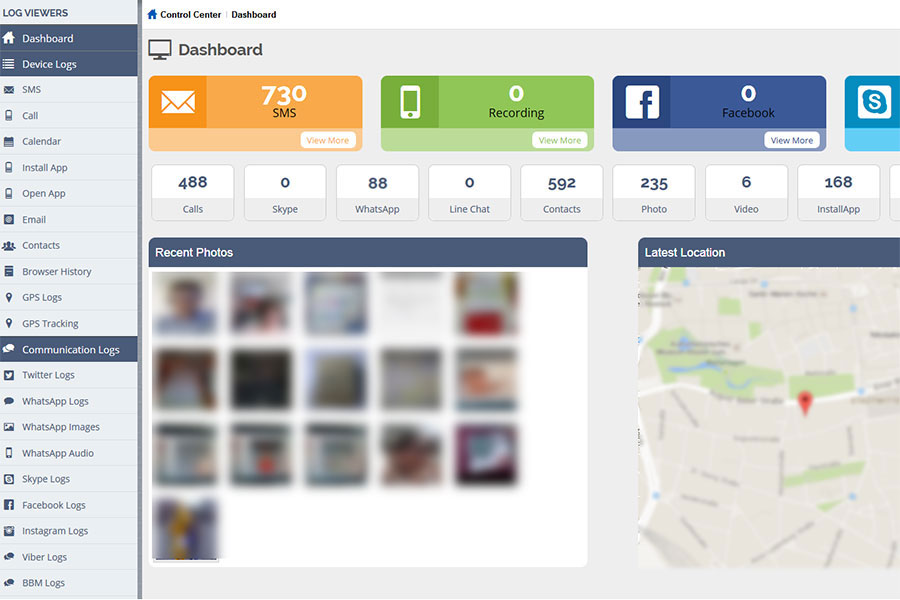Click View More under Facebook
Image resolution: width=900 pixels, height=600 pixels.
pos(792,141)
